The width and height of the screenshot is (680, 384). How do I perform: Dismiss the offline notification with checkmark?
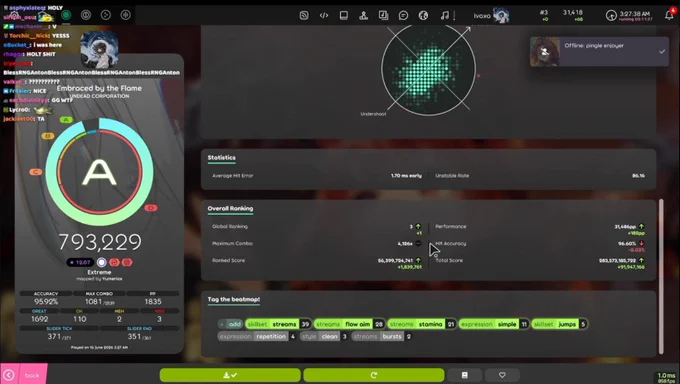point(662,51)
